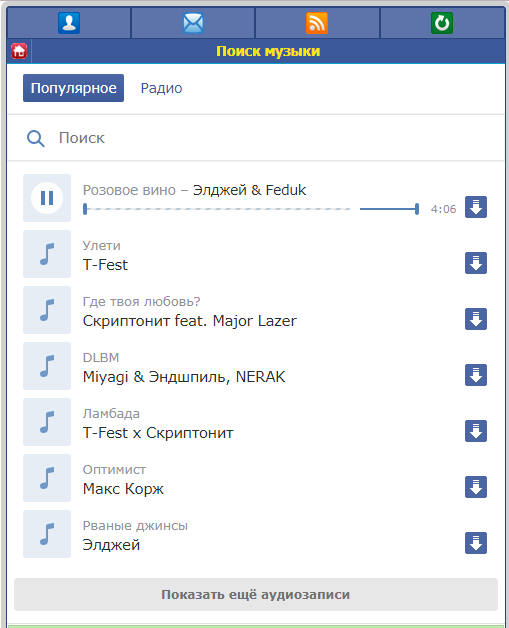
Task: Go to home via red house icon
Action: coord(19,51)
